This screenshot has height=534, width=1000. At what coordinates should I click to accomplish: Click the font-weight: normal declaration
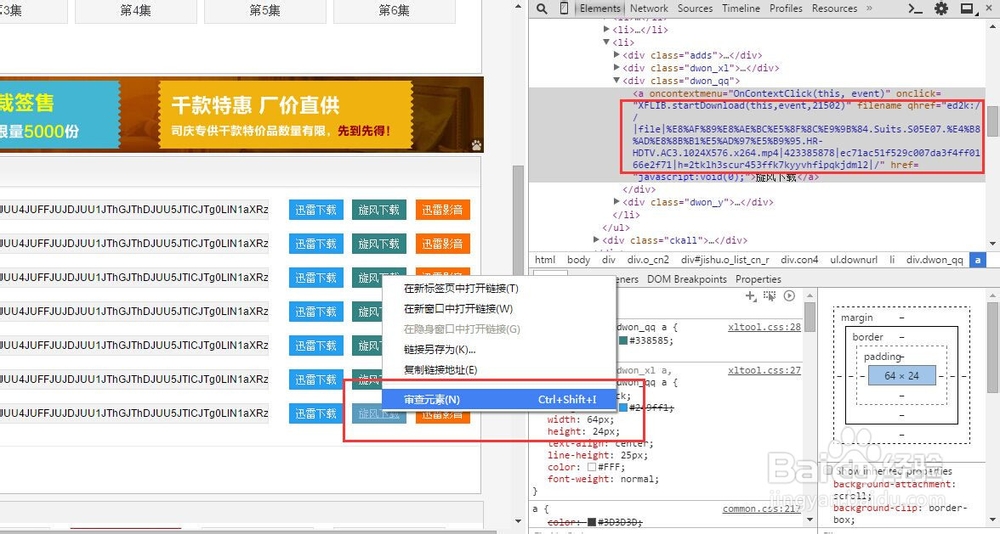(x=603, y=478)
